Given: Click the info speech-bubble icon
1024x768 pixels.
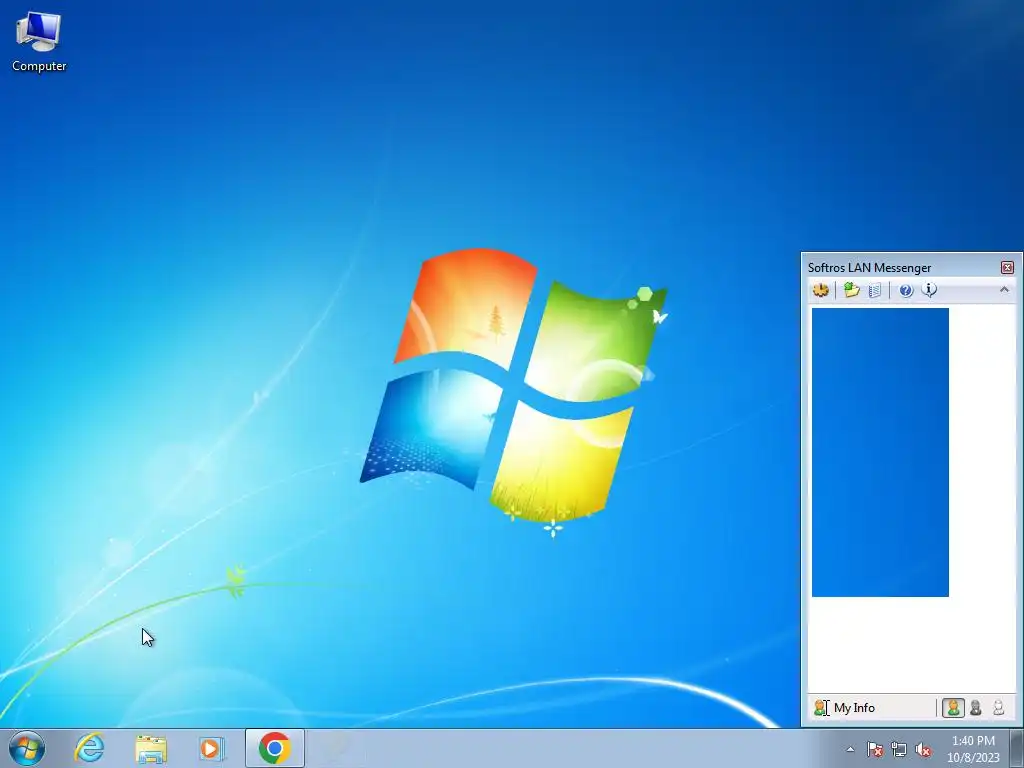Looking at the screenshot, I should pyautogui.click(x=929, y=290).
